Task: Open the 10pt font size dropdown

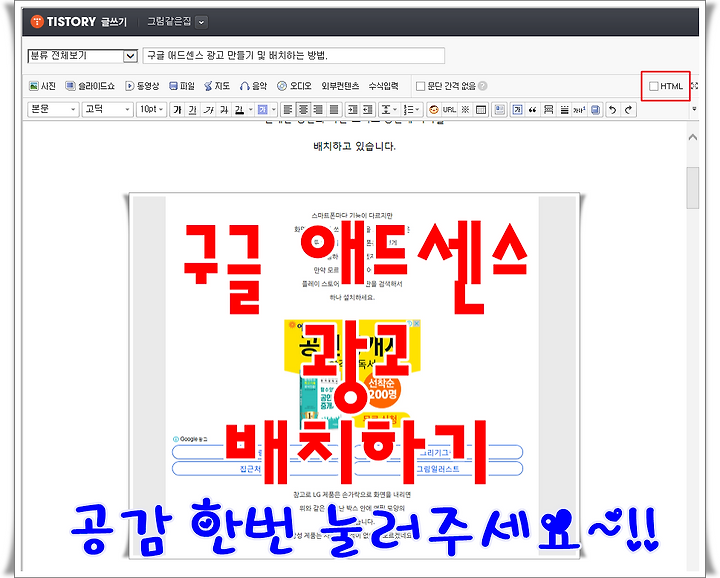Action: pos(151,110)
